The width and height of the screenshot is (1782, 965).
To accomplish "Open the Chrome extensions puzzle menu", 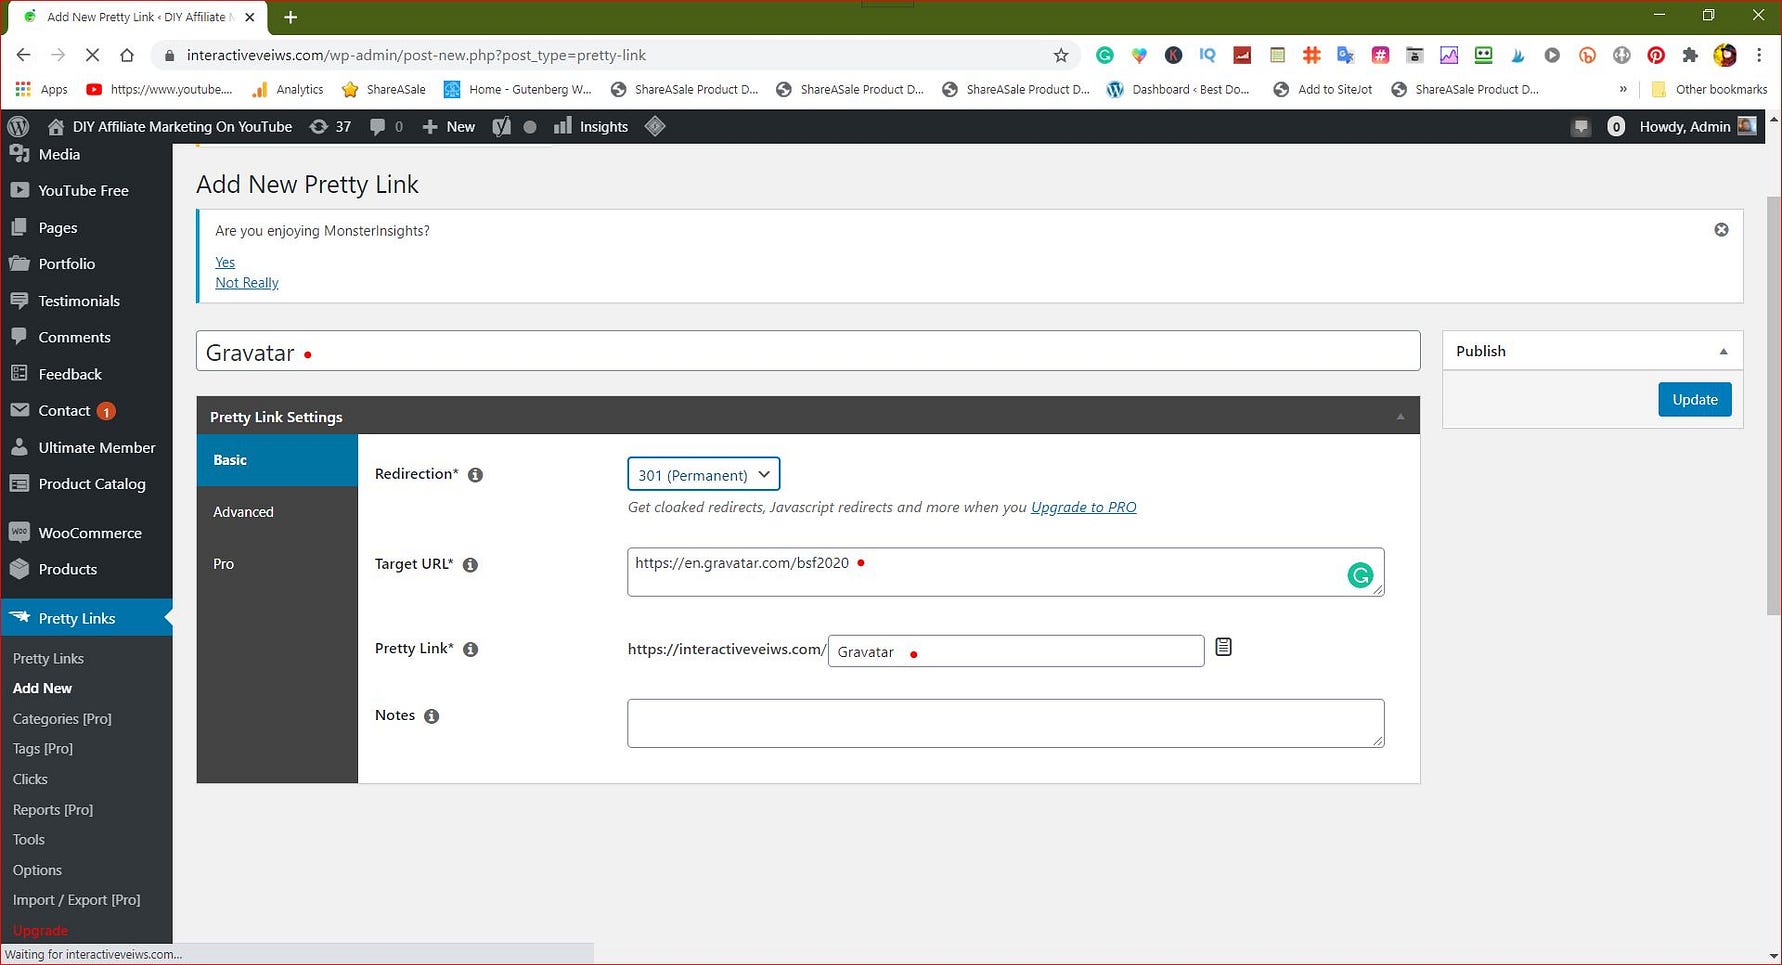I will [1690, 55].
